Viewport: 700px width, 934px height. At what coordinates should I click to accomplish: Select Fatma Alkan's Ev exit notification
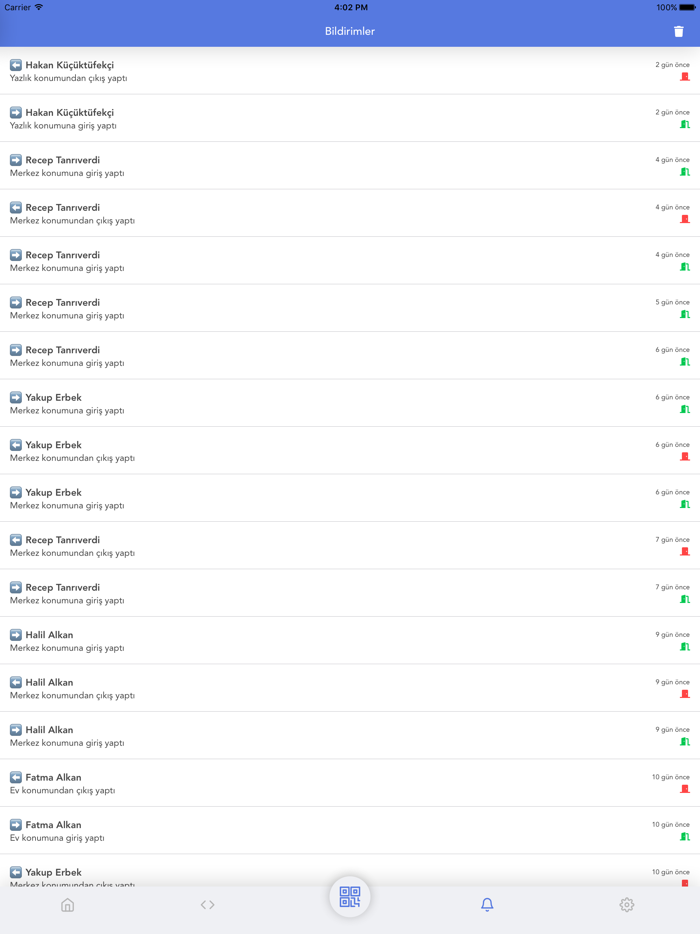click(x=300, y=783)
